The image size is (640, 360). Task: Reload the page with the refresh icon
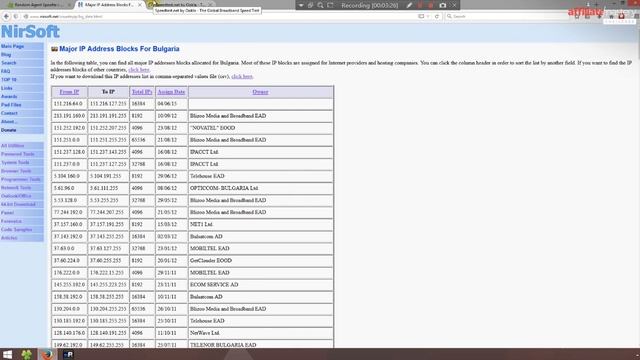437,16
